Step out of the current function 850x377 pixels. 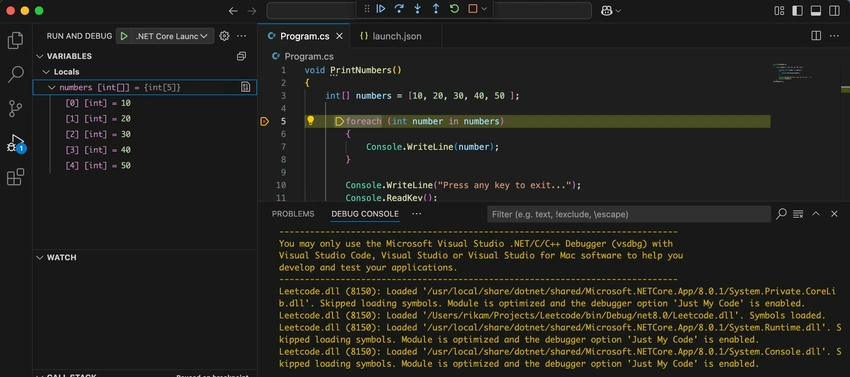pyautogui.click(x=436, y=9)
